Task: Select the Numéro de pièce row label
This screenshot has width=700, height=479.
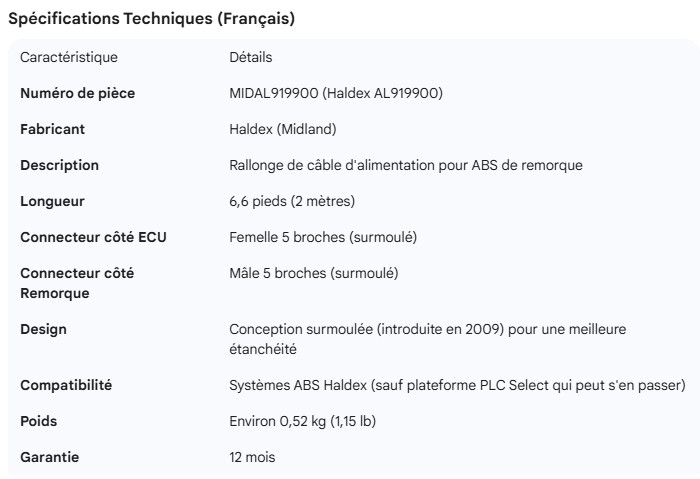Action: point(78,93)
